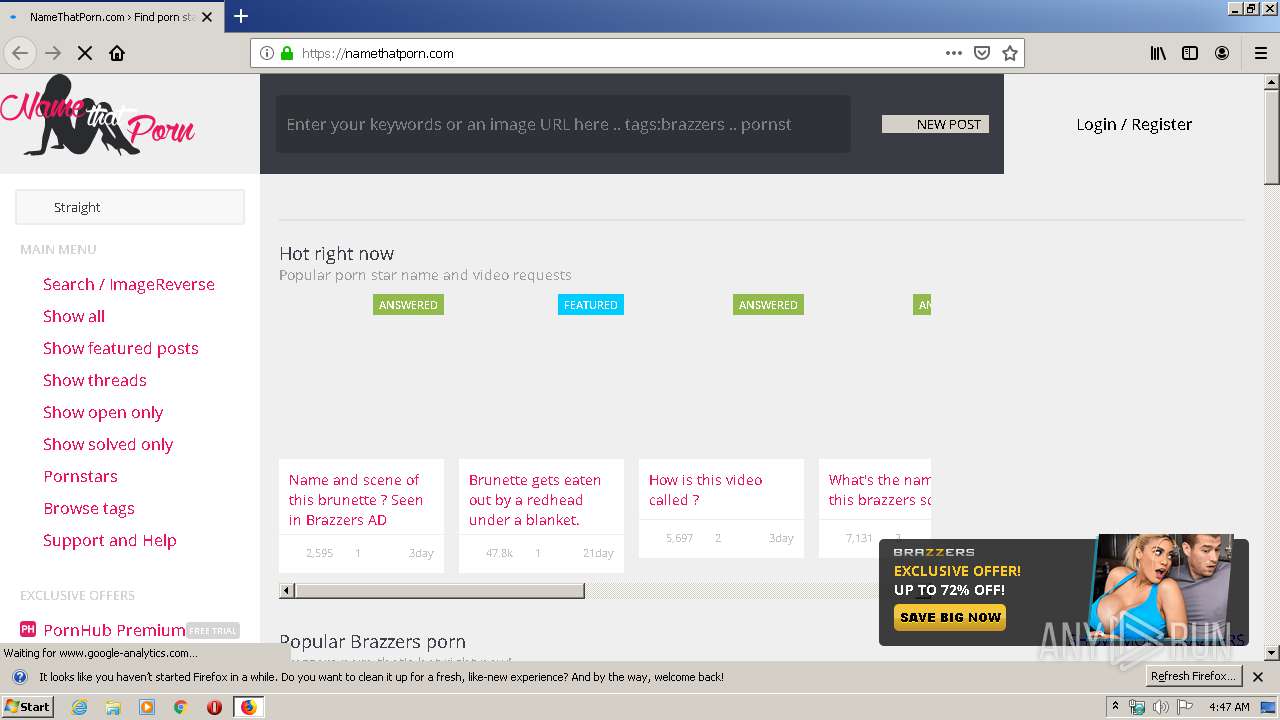
Task: Focus the keyword or image URL search field
Action: point(563,124)
